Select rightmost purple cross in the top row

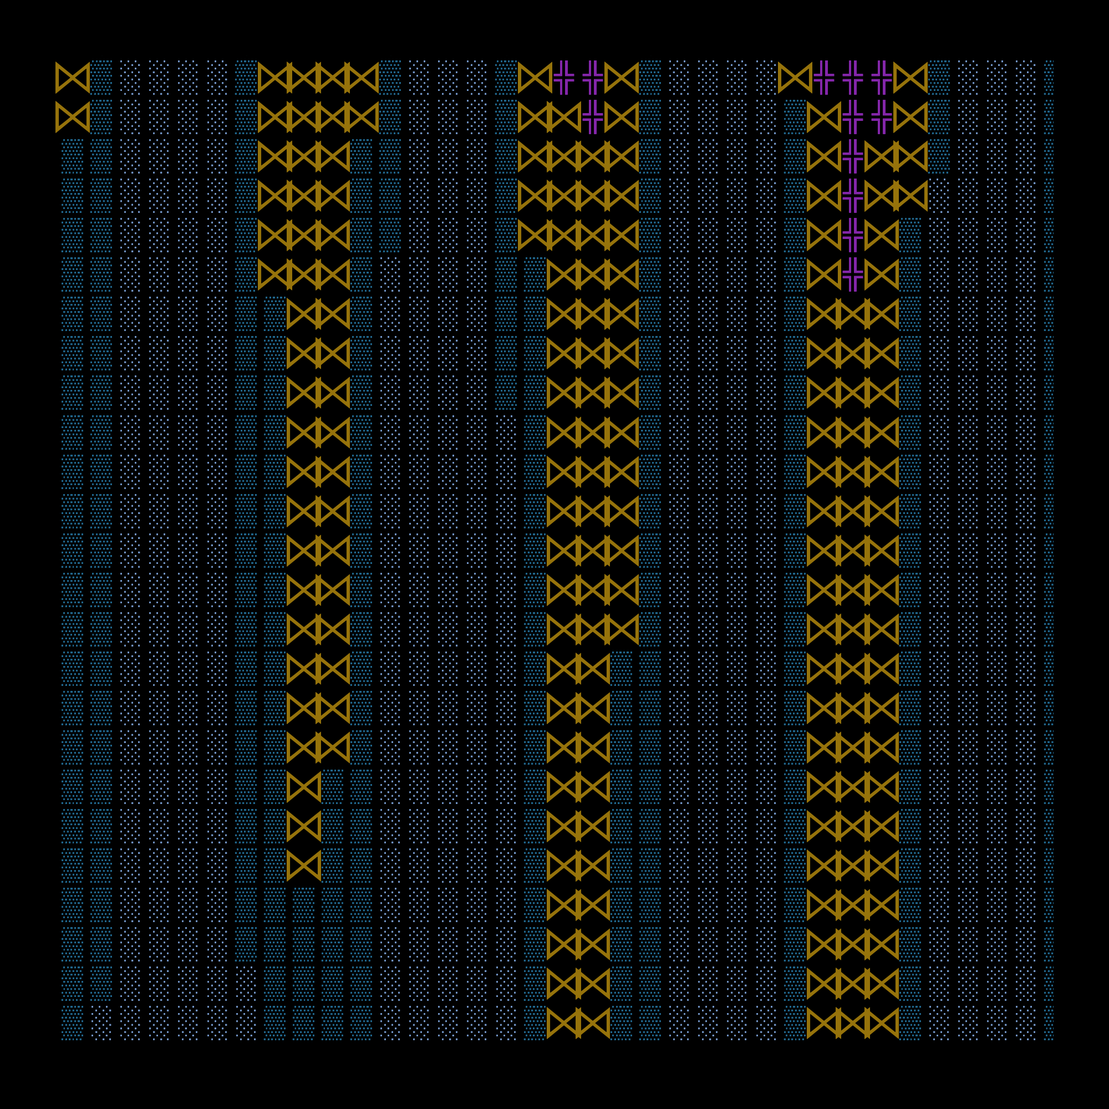pyautogui.click(x=881, y=78)
